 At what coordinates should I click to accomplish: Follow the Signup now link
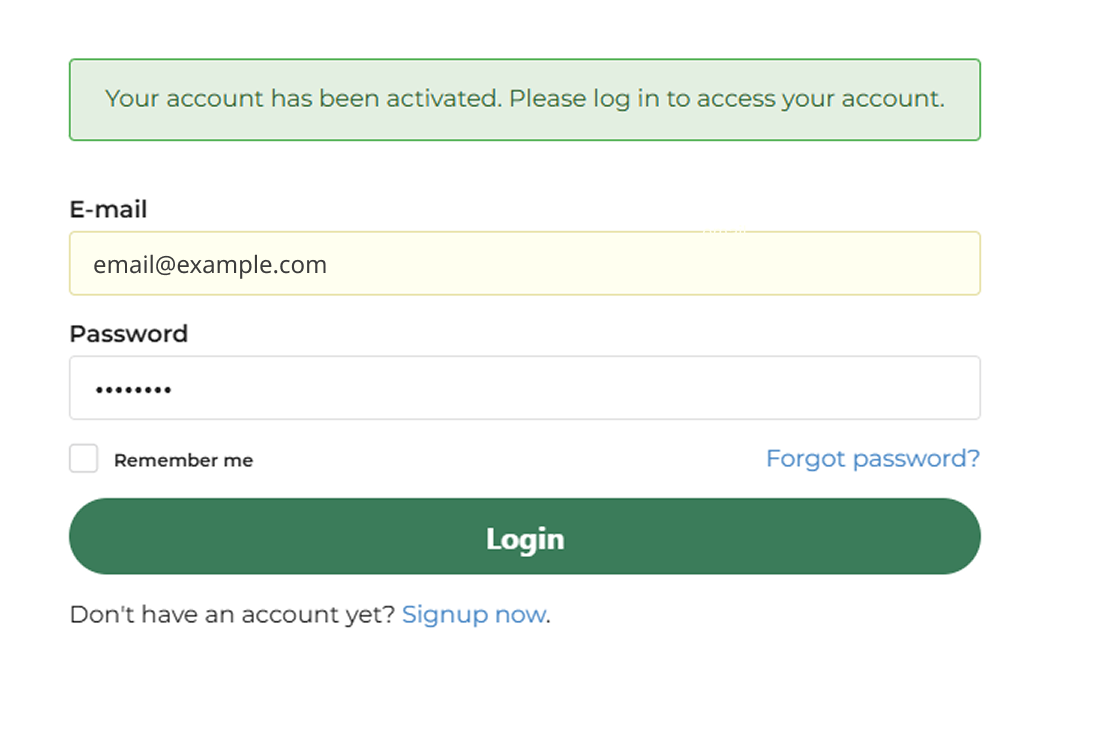[x=473, y=614]
